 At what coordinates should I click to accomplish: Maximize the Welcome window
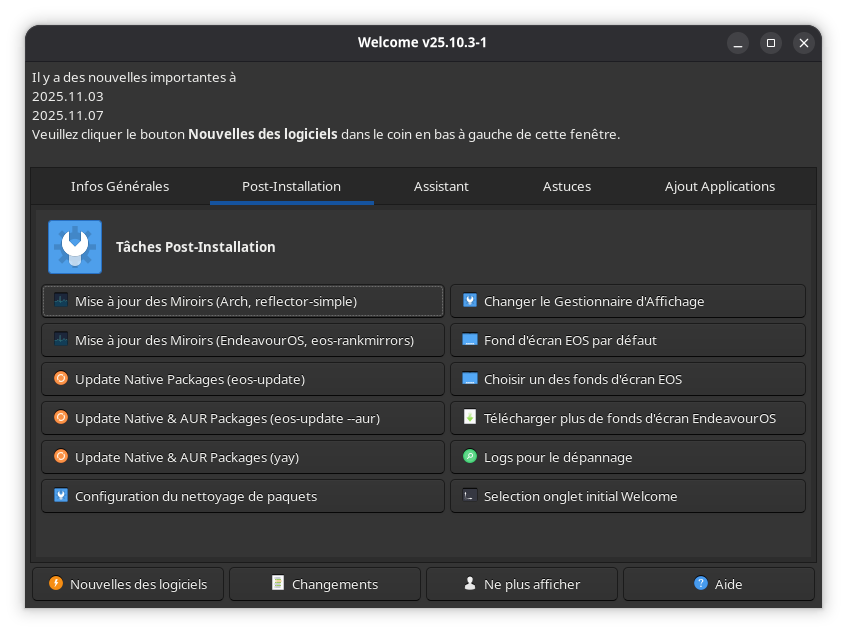tap(770, 43)
